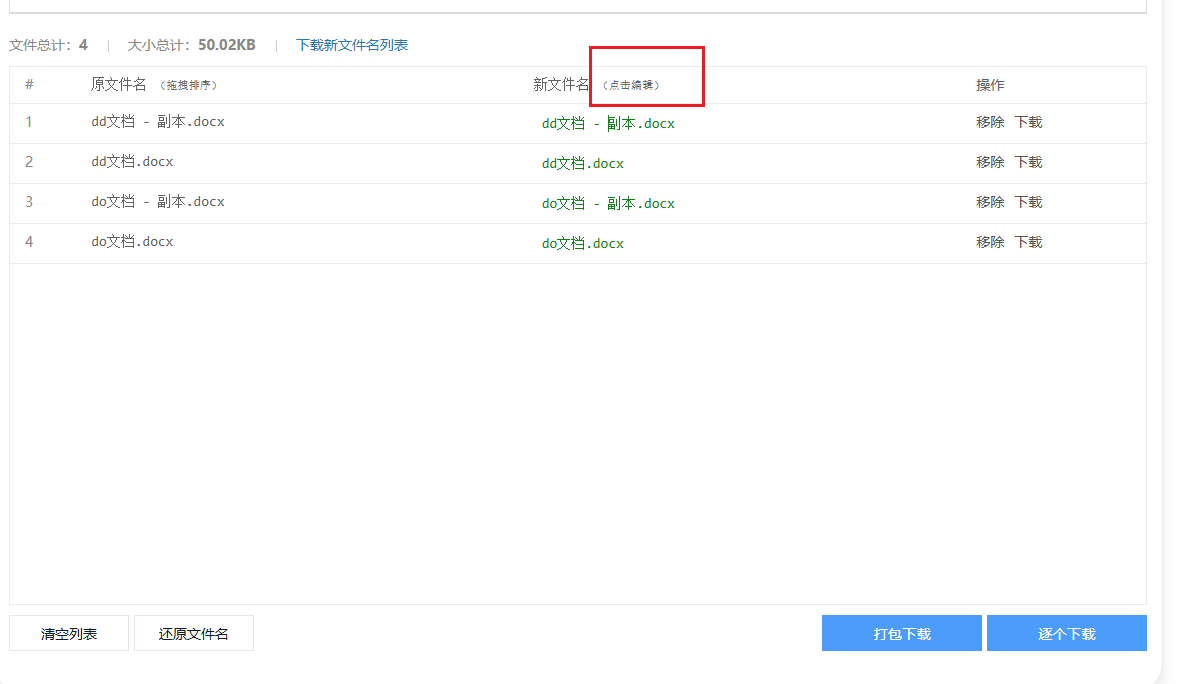This screenshot has height=684, width=1191.
Task: Click the 打包下载 button
Action: tap(901, 632)
